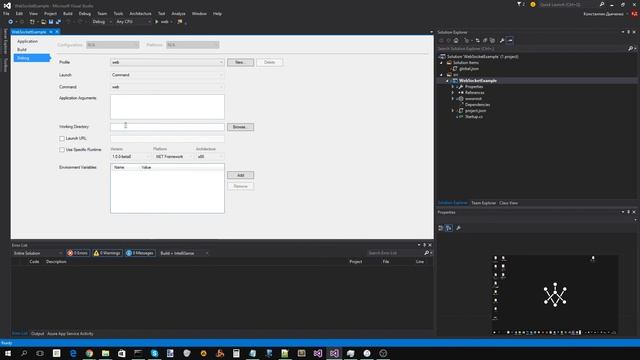
Task: Select Startup.cs in Solution Explorer
Action: click(x=473, y=117)
